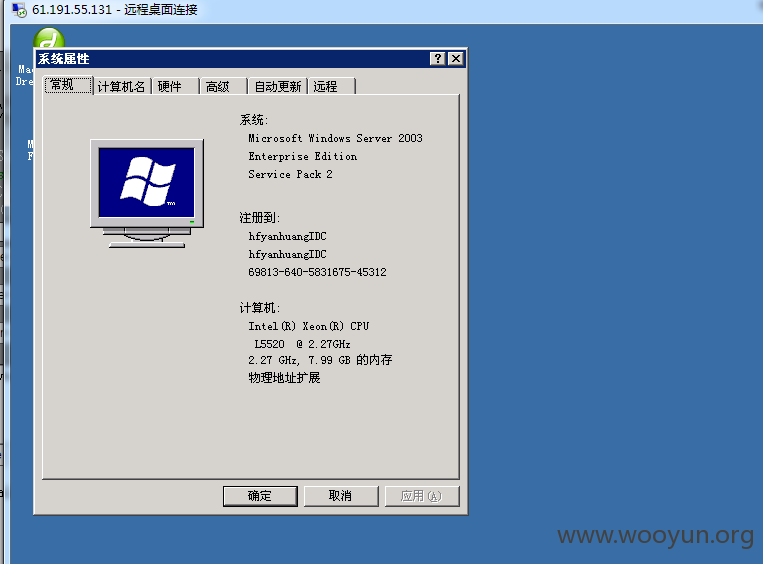Open the 硬件 tab
Viewport: 763px width, 564px height.
click(x=175, y=87)
